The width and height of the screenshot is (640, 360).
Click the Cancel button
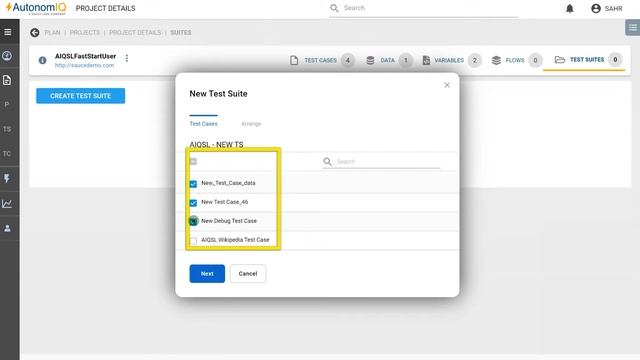click(248, 273)
